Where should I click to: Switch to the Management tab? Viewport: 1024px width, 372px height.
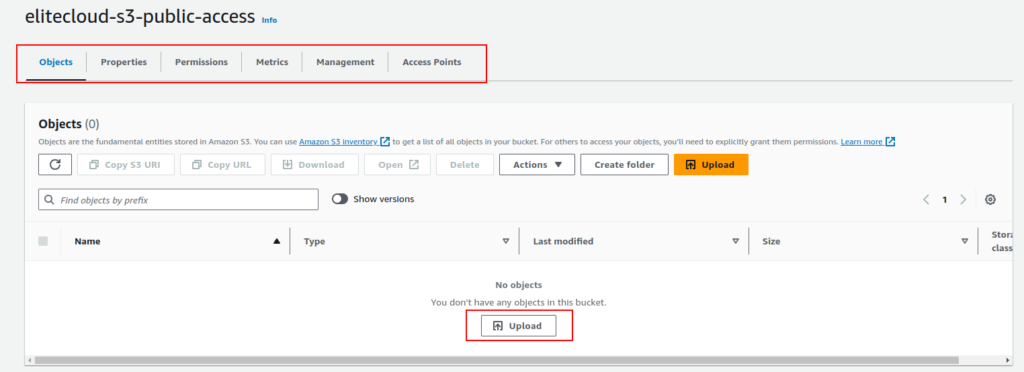(x=345, y=63)
